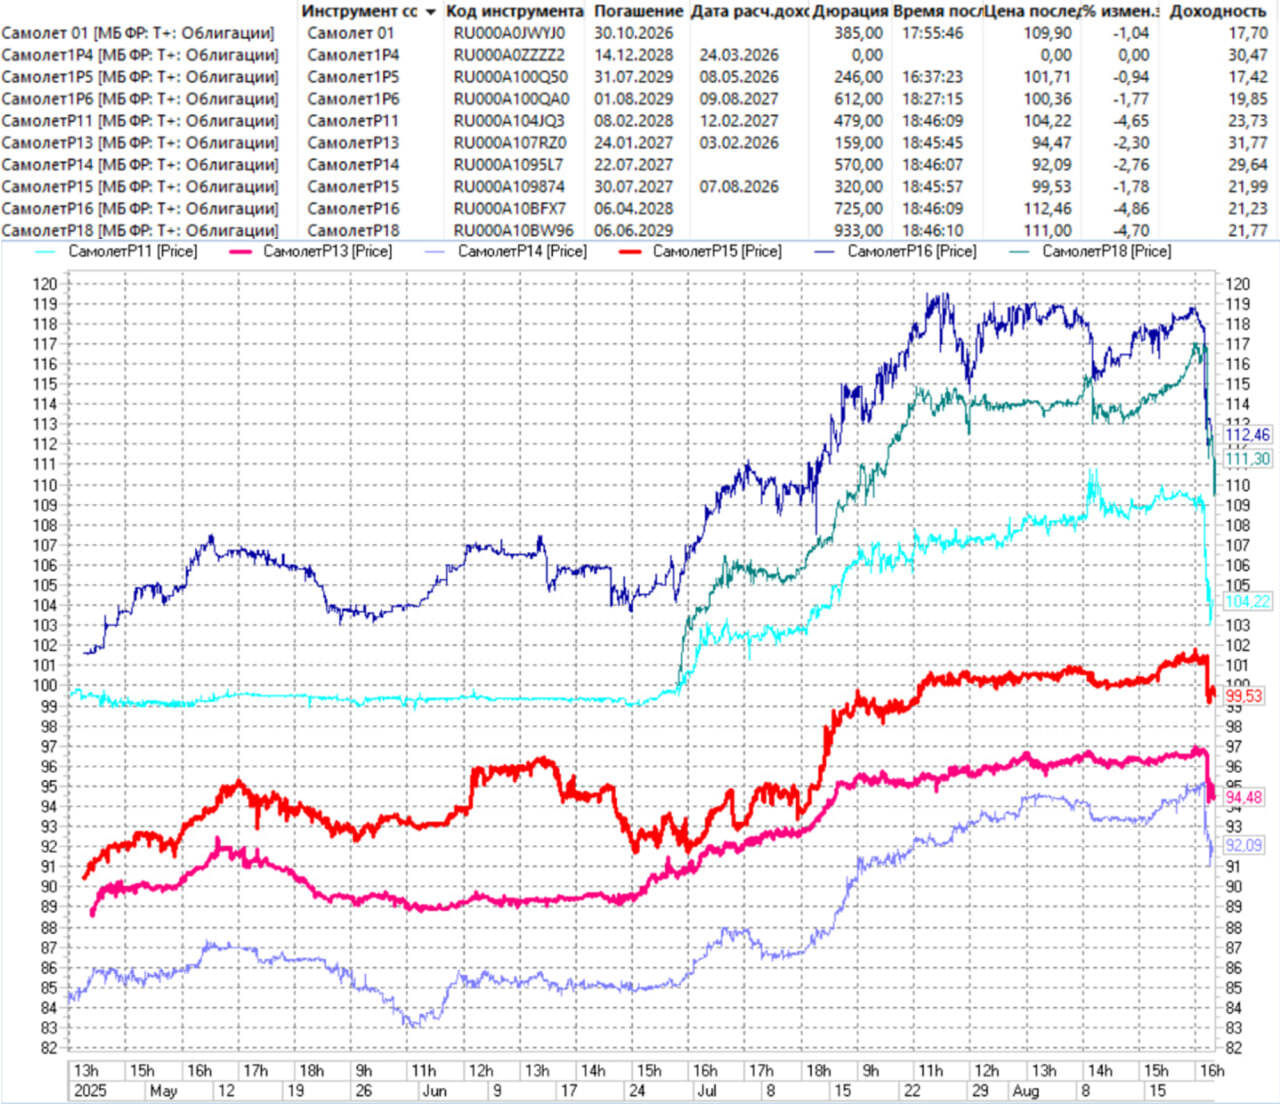This screenshot has width=1280, height=1104.
Task: Click the Время посл column header
Action: click(x=937, y=11)
